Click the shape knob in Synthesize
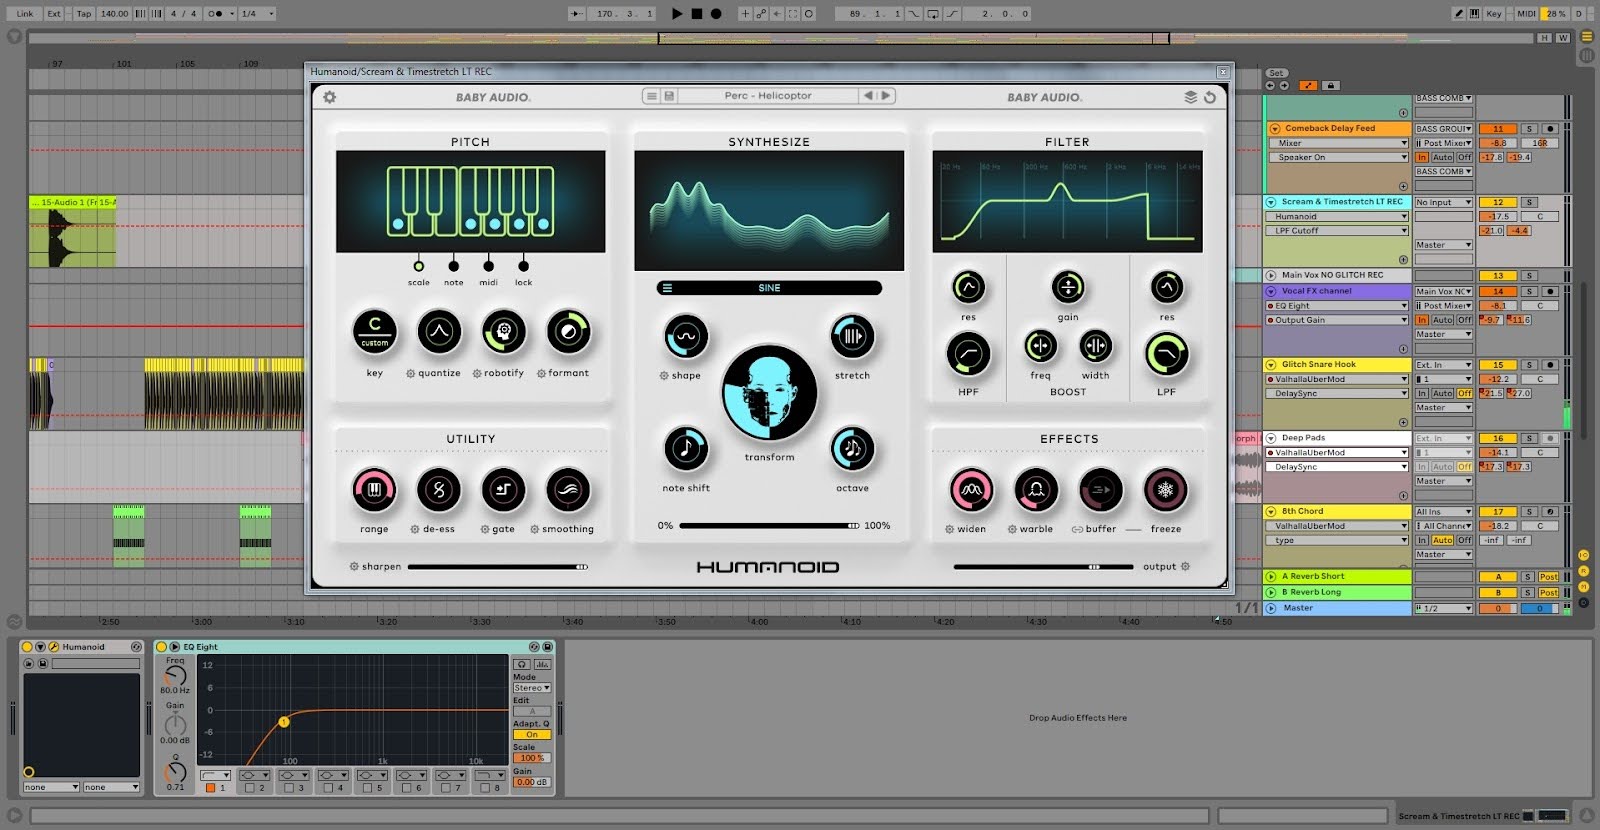Viewport: 1600px width, 830px height. pos(686,337)
